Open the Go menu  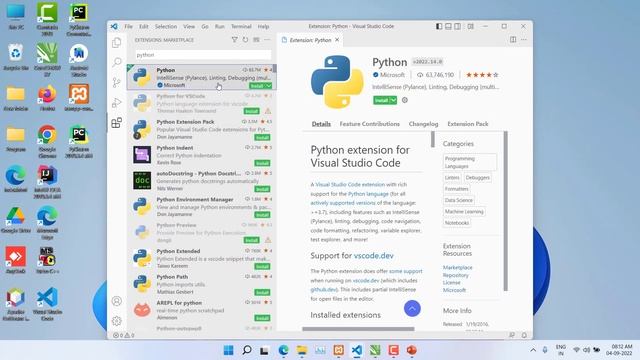(x=205, y=26)
